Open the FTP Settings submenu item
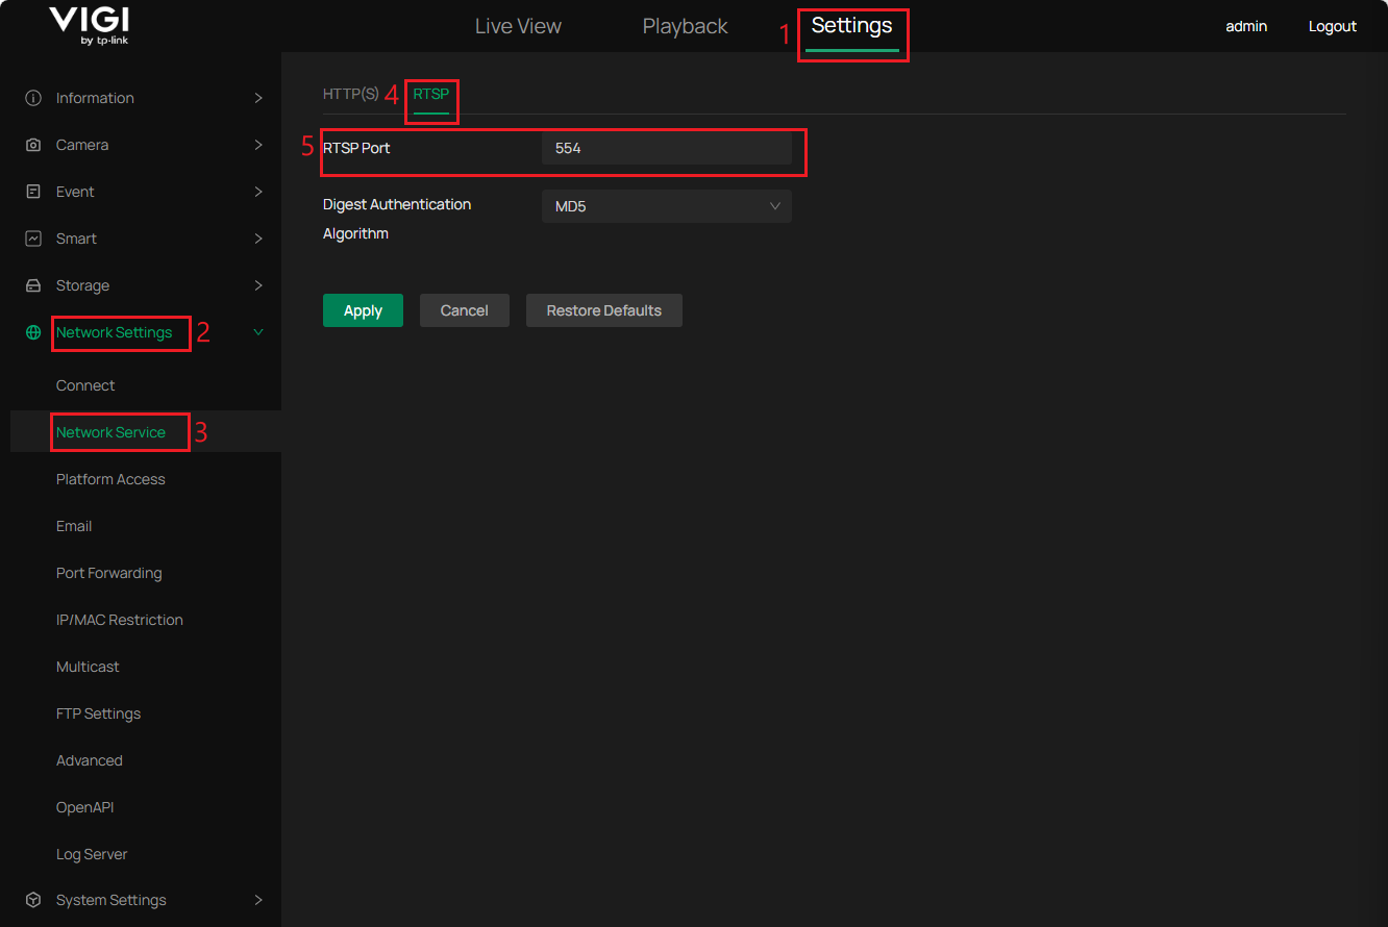Viewport: 1388px width, 927px height. click(x=98, y=713)
